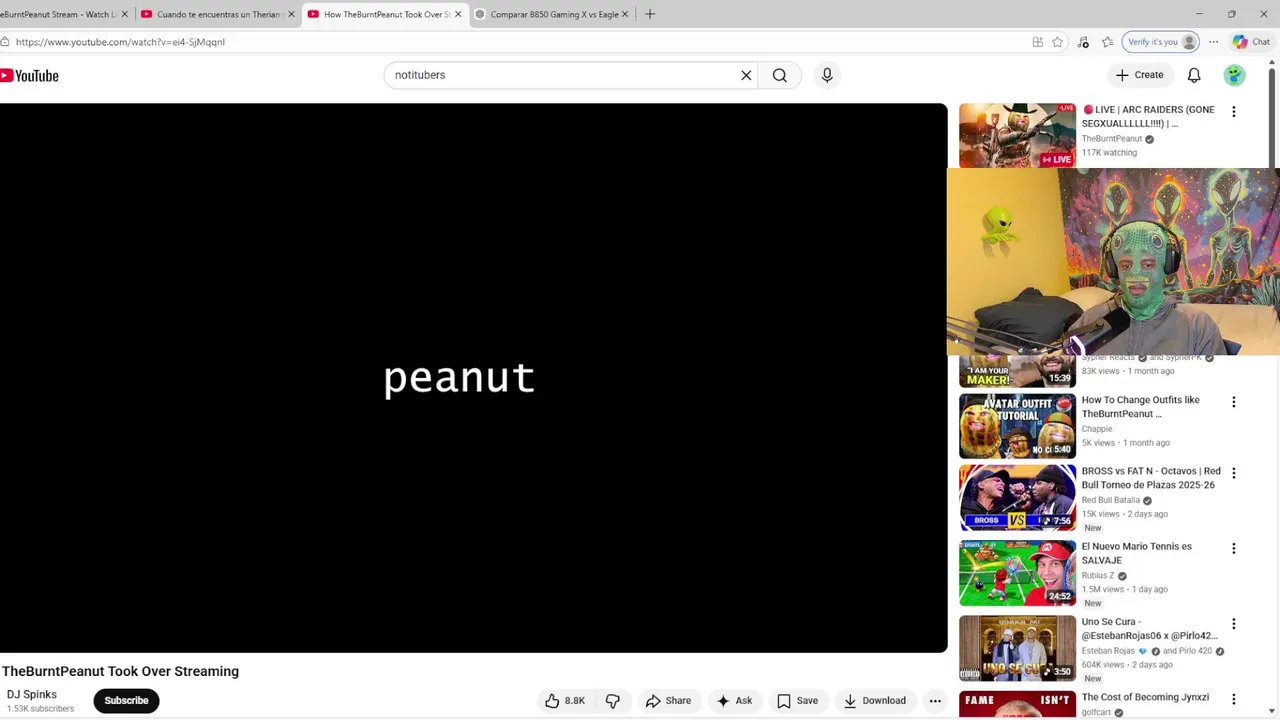Open the browser extensions icon

click(x=1083, y=42)
